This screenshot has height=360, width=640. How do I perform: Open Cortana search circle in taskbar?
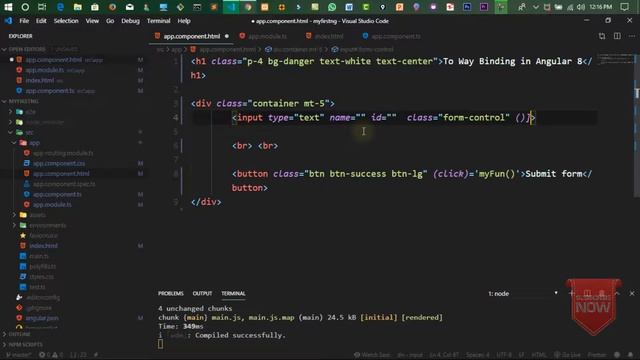25,7
